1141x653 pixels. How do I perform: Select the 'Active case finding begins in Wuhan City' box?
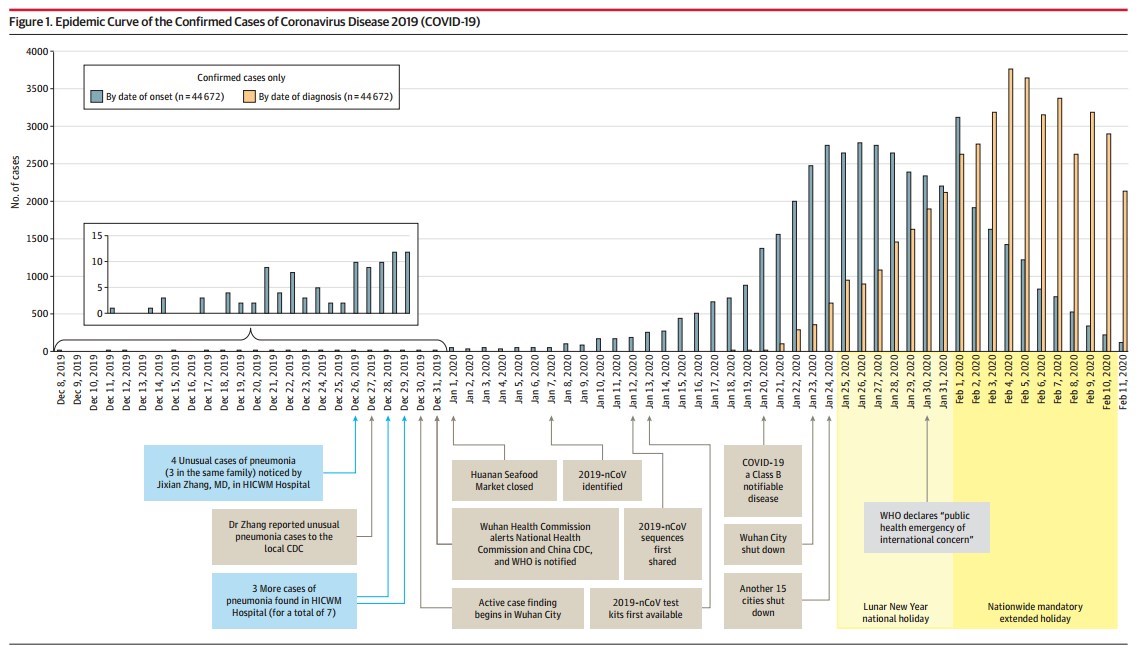point(519,606)
